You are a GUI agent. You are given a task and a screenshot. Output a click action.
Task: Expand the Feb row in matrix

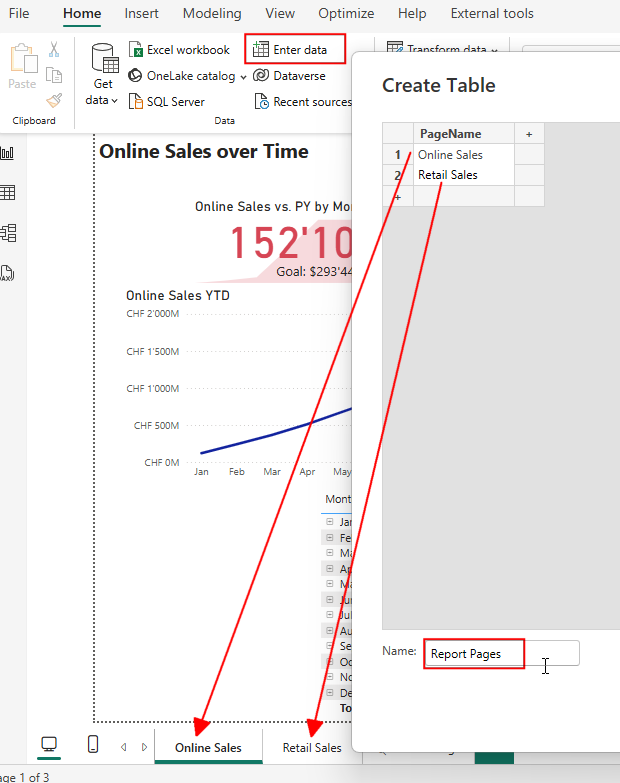tap(329, 537)
